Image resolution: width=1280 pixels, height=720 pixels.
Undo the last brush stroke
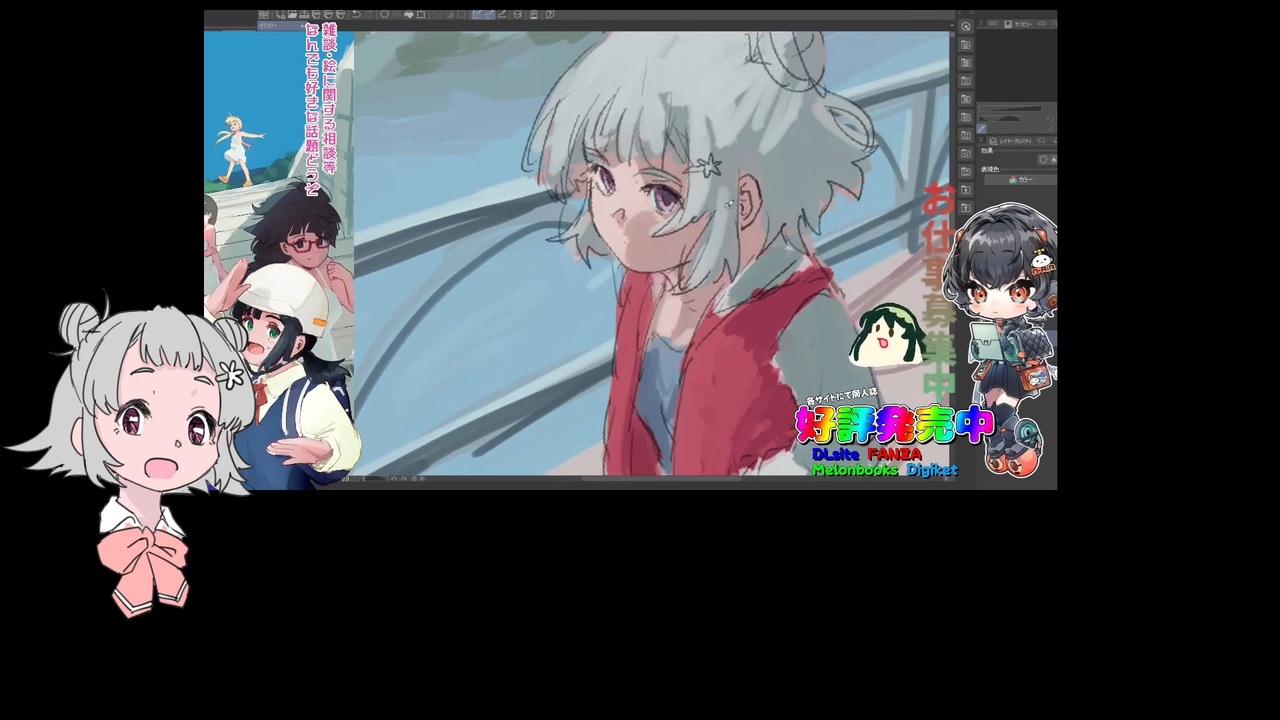tap(357, 15)
